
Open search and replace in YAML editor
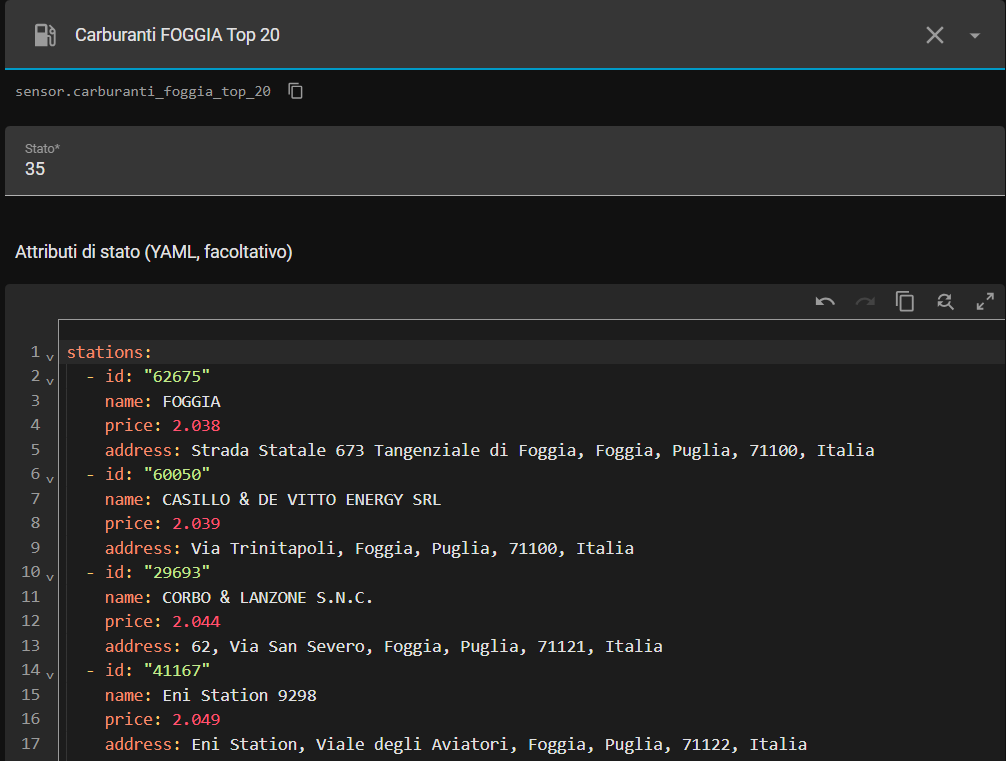tap(945, 301)
